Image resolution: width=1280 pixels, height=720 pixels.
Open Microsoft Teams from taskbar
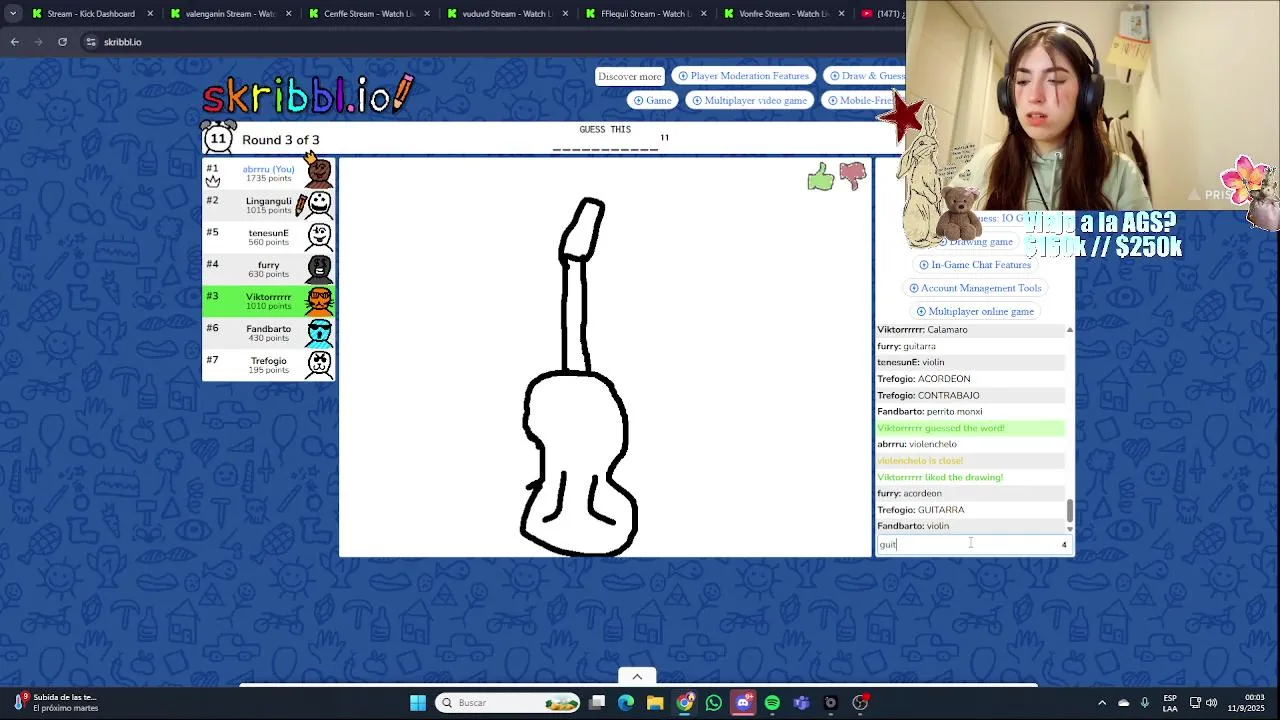[801, 703]
